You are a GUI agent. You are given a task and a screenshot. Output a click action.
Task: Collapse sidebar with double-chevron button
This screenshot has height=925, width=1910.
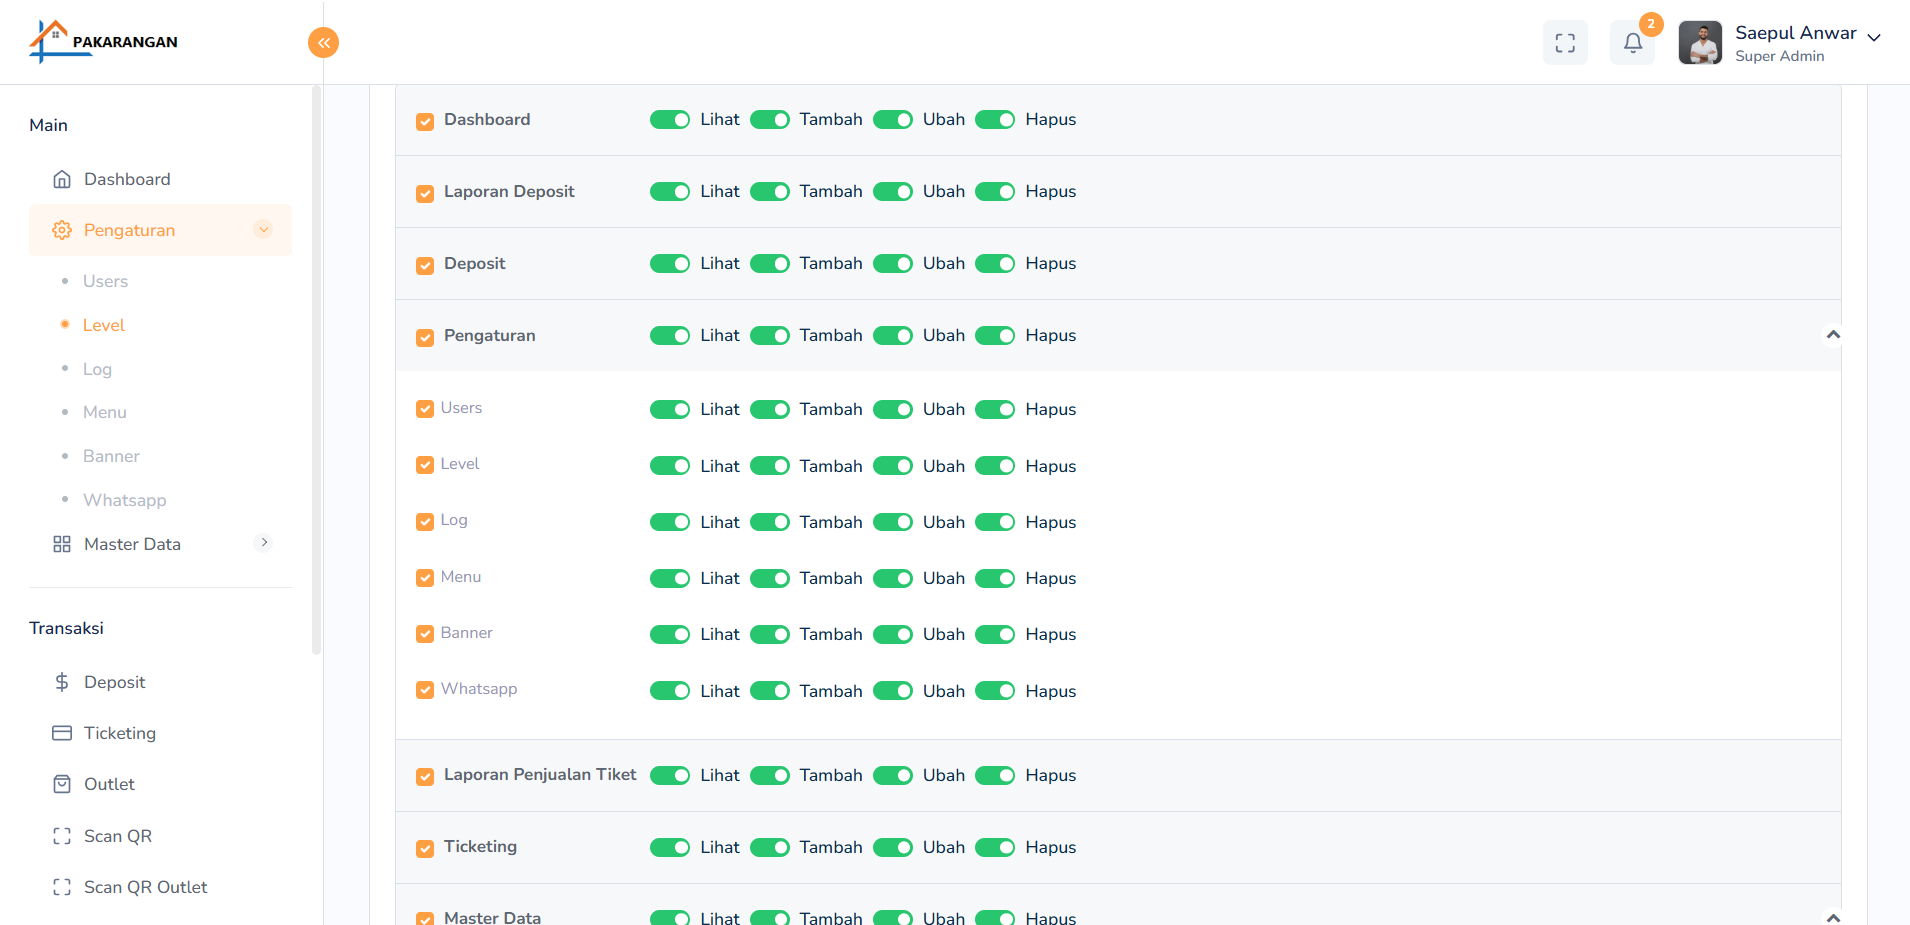[x=323, y=42]
